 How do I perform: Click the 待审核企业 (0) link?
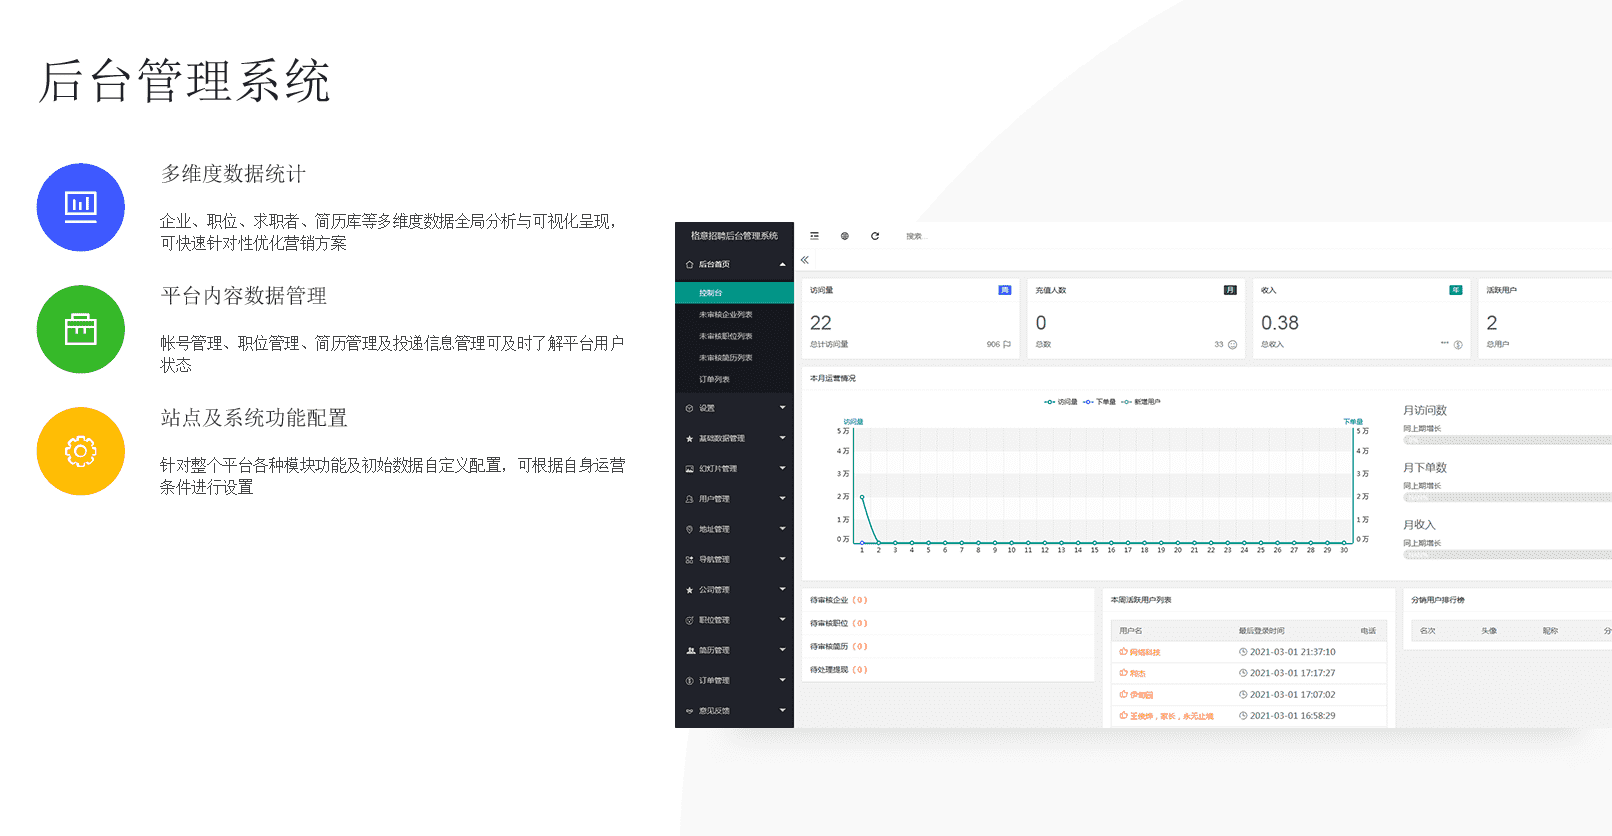pyautogui.click(x=838, y=600)
